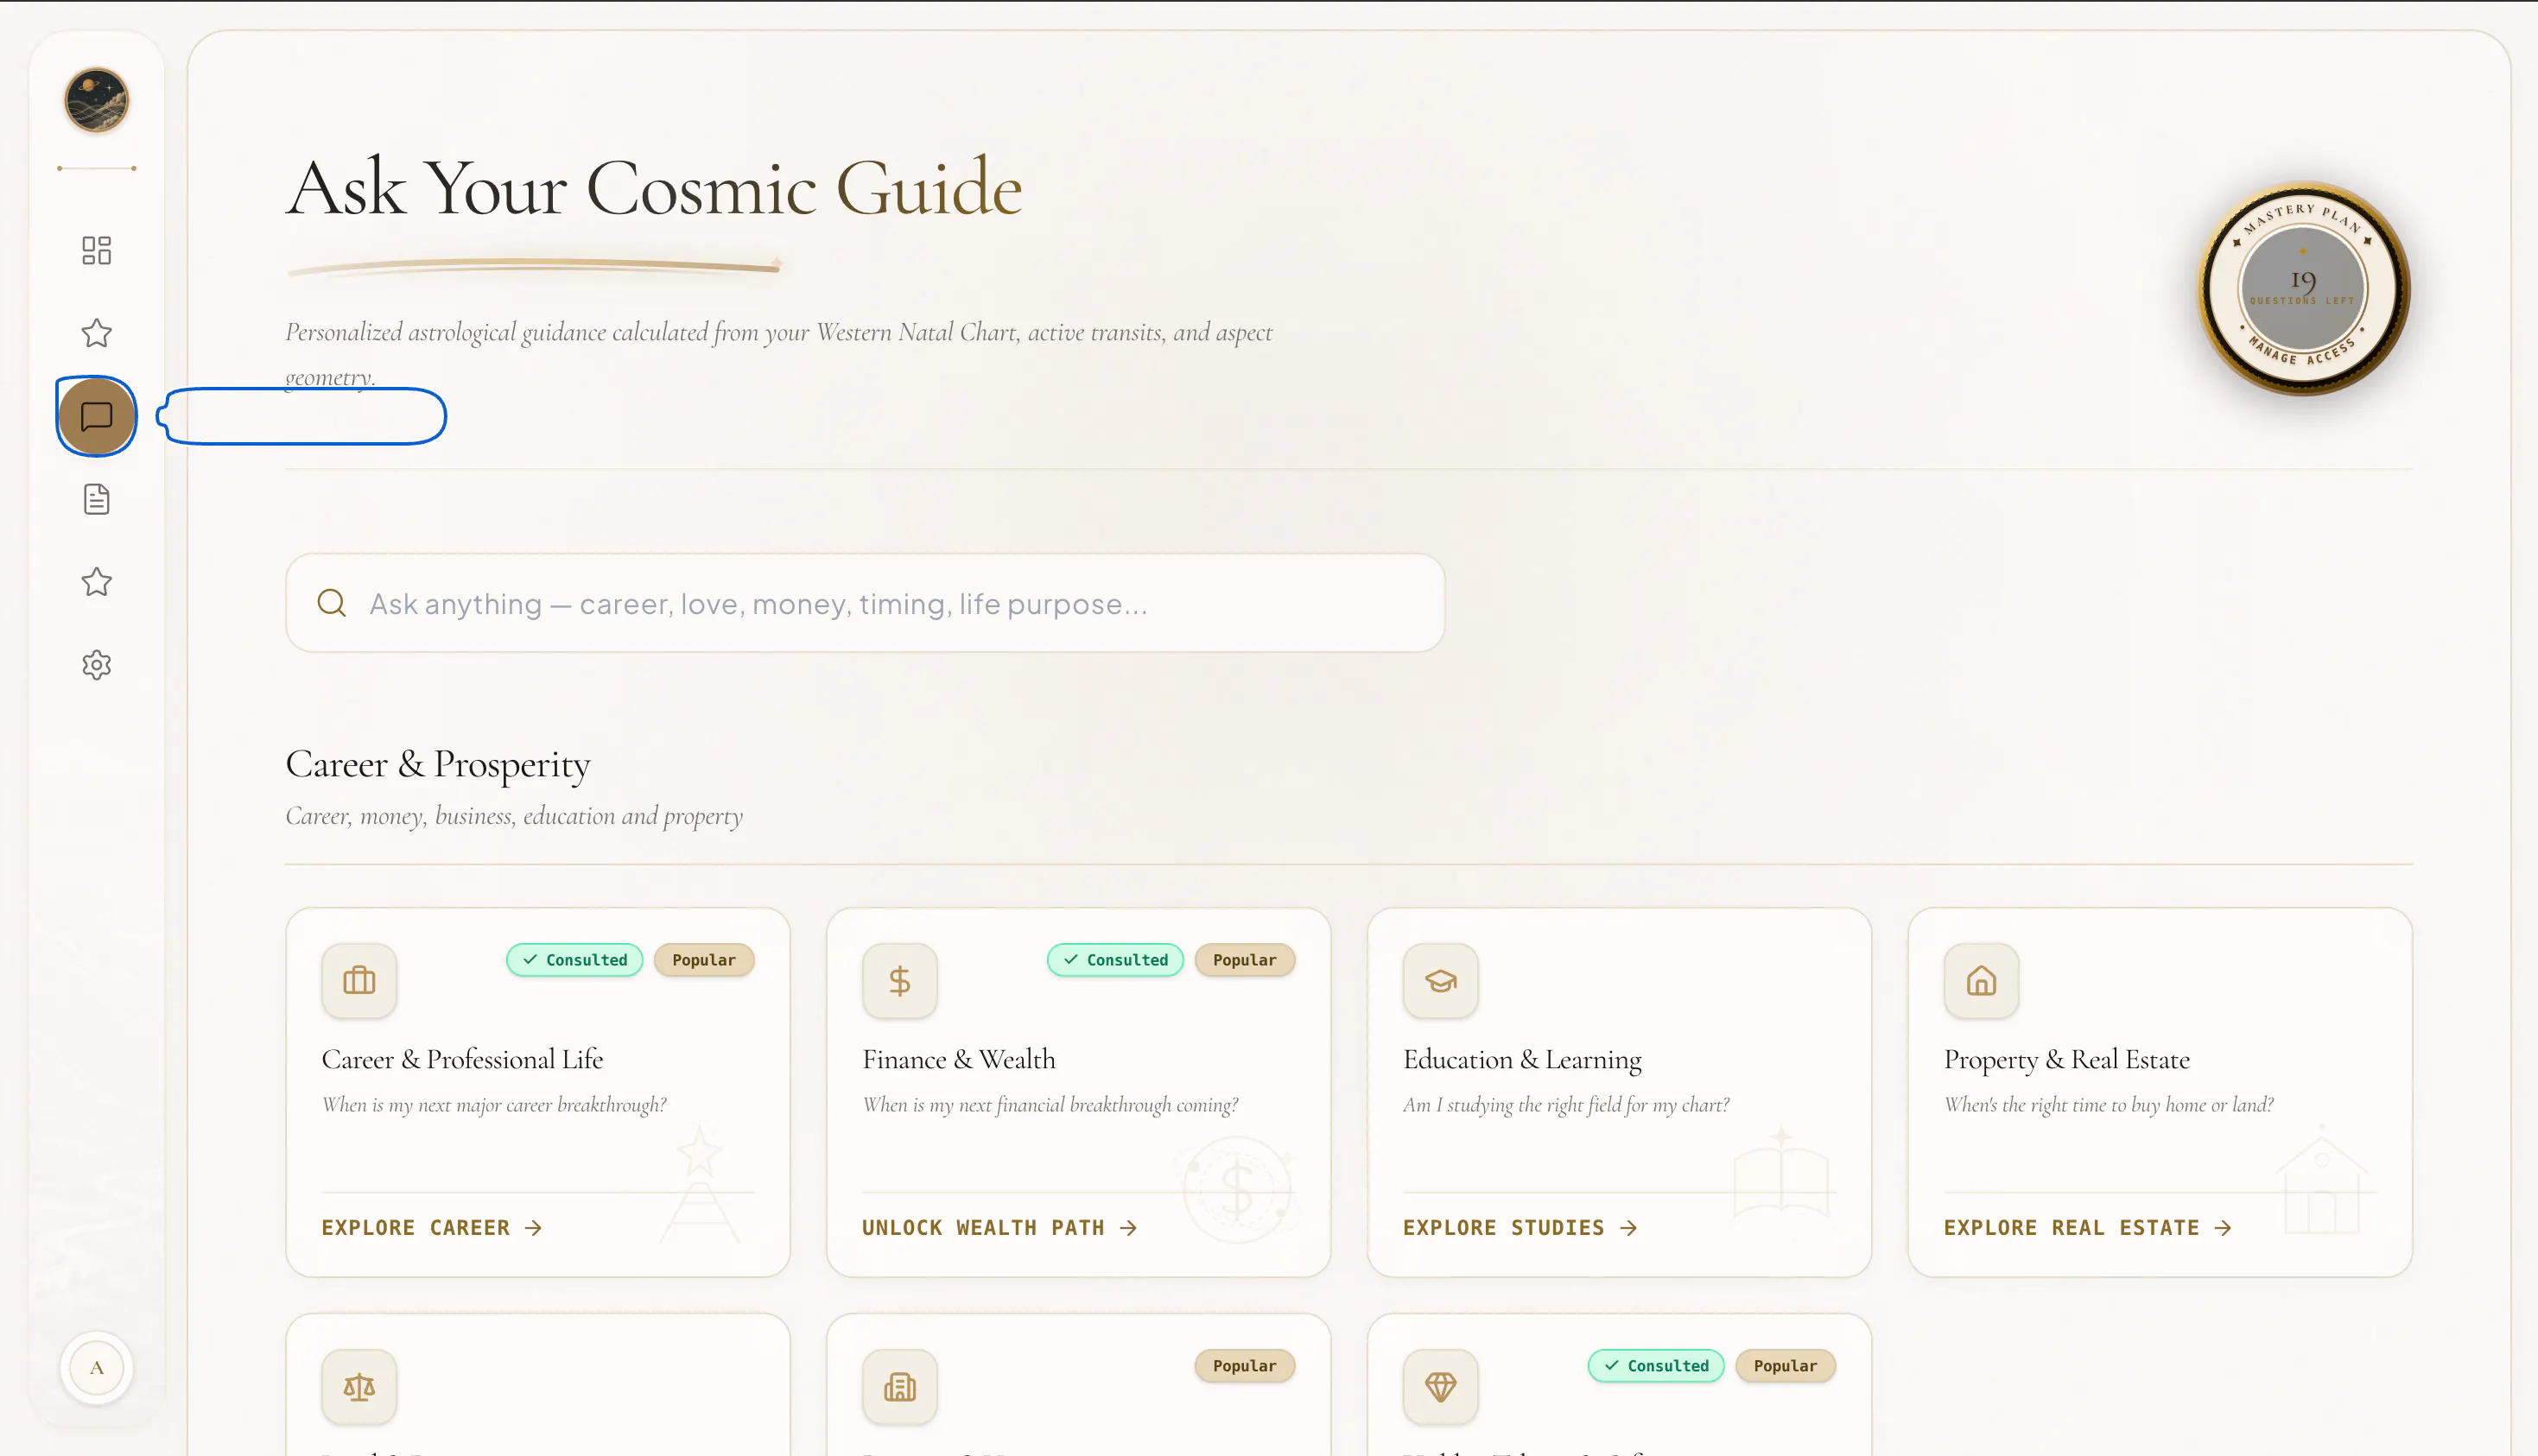Click Popular badge on Career card
Viewport: 2538px width, 1456px height.
click(704, 960)
